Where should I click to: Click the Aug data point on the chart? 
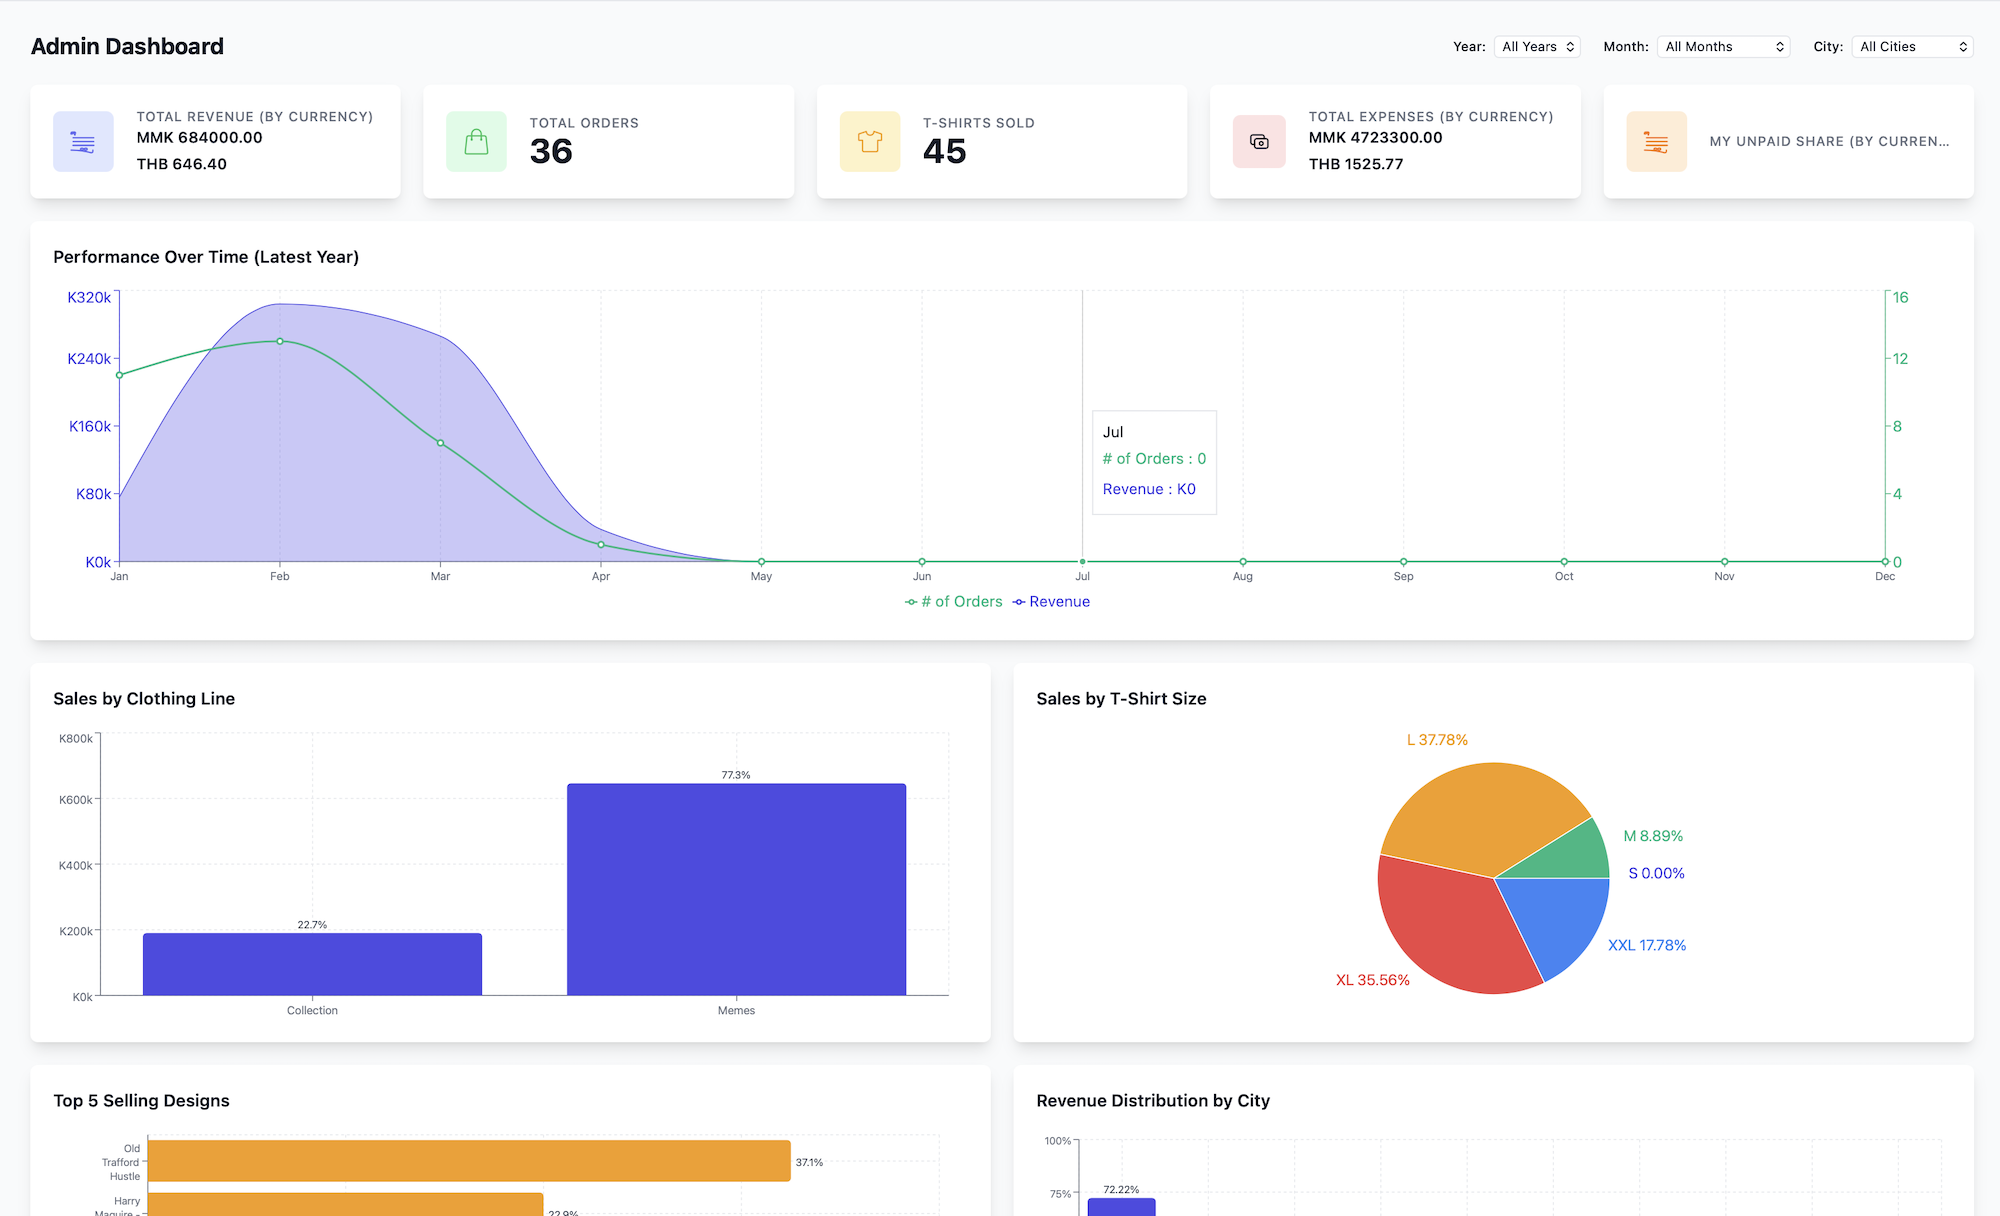[x=1243, y=562]
